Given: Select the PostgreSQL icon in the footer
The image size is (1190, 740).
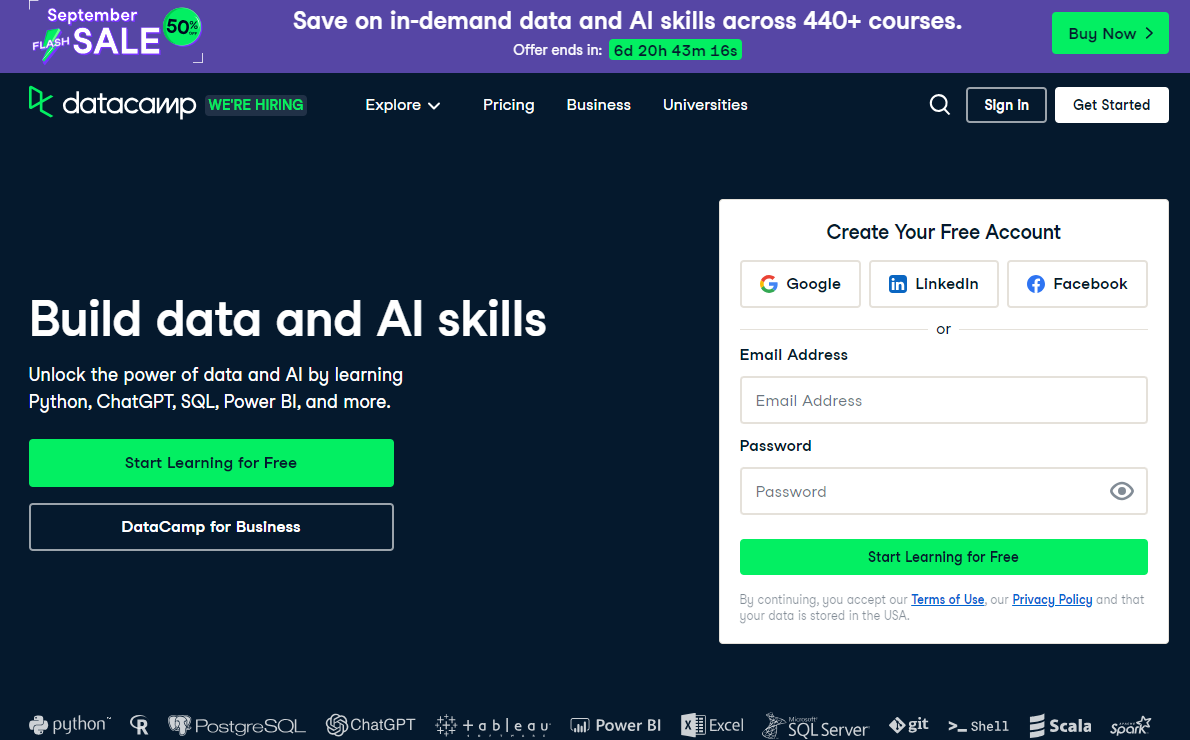Looking at the screenshot, I should click(237, 724).
